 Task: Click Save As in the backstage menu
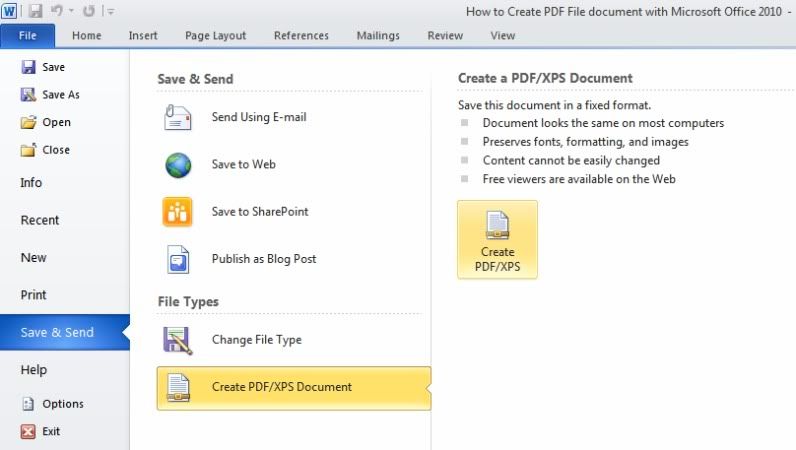coord(60,95)
